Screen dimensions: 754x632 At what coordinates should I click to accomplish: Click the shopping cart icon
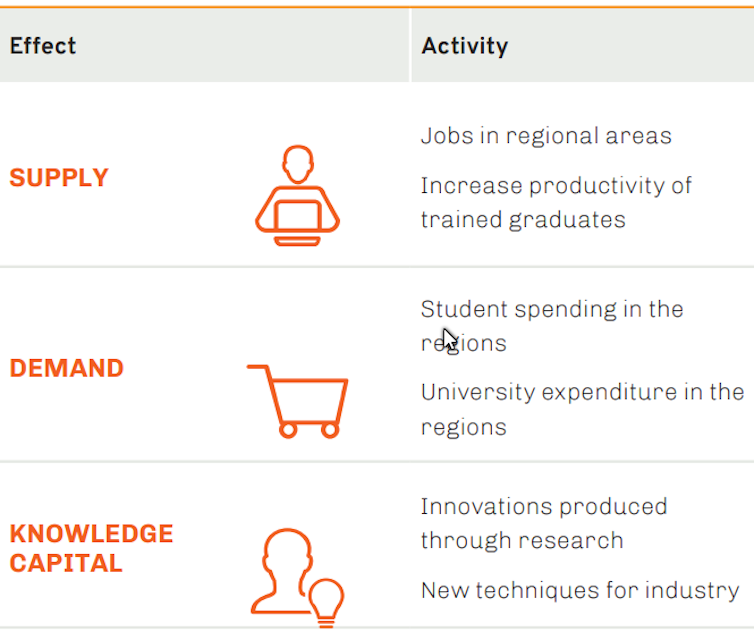click(298, 400)
